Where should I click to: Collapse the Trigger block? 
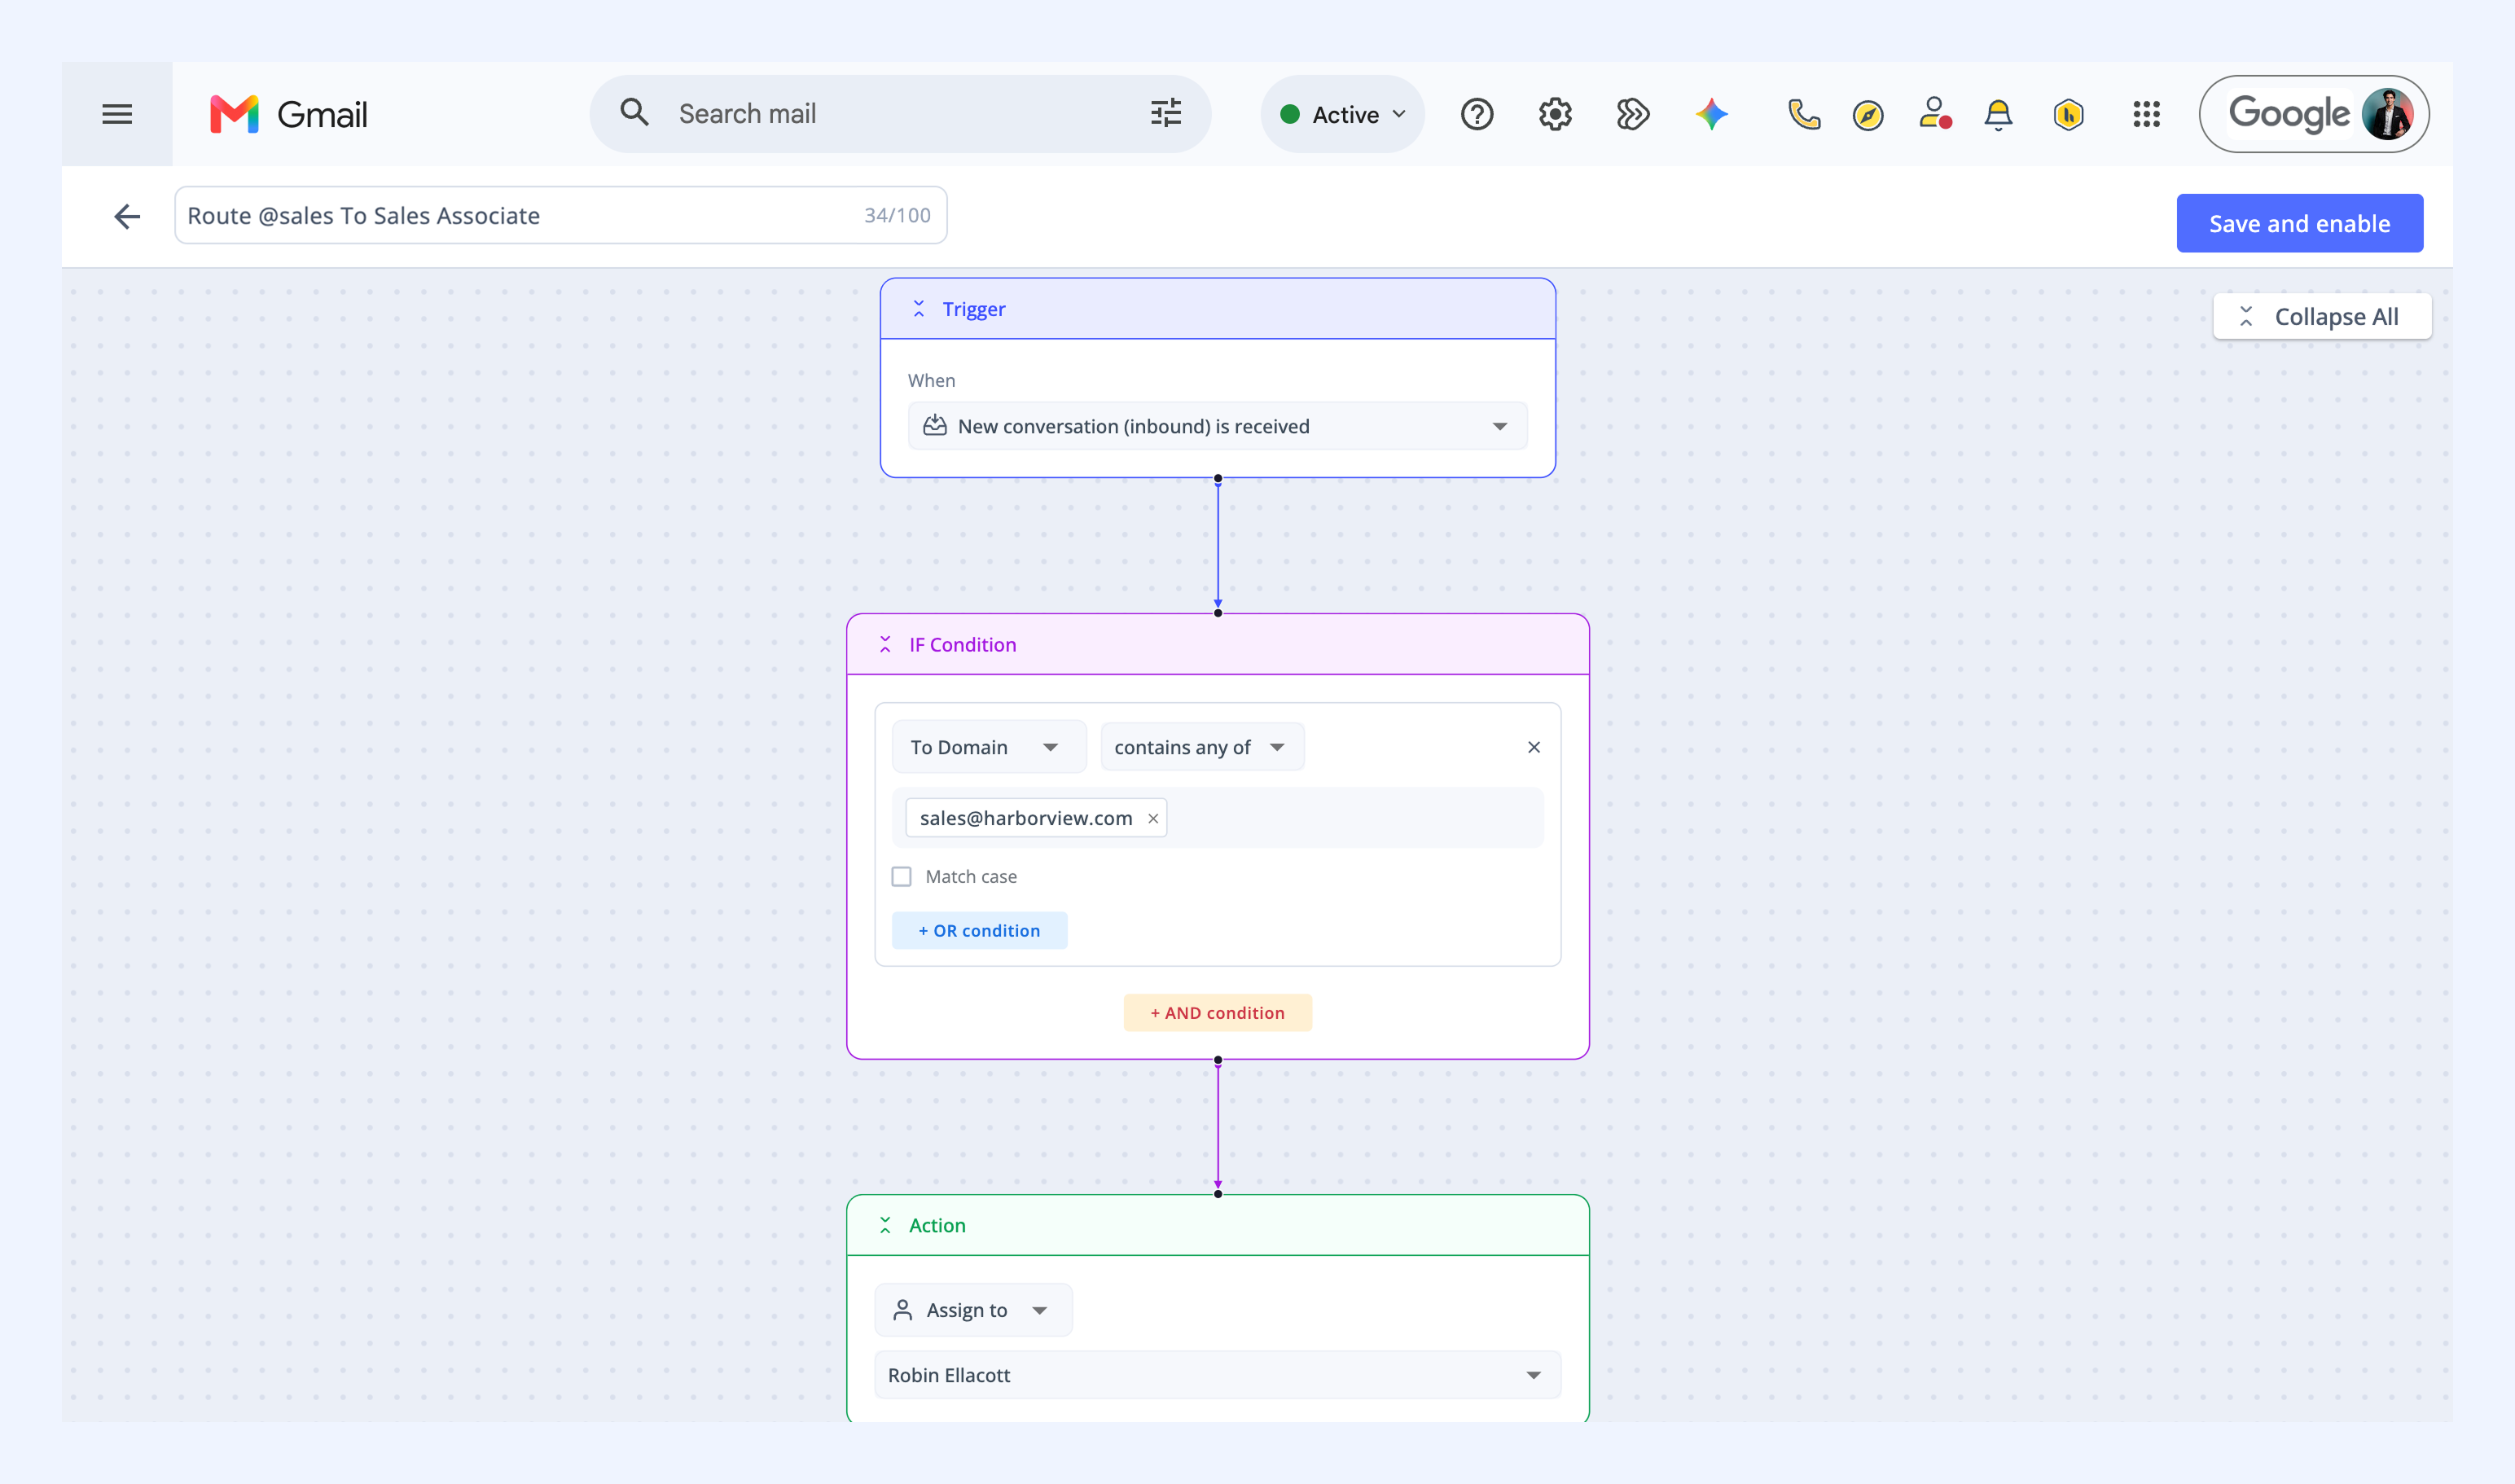pos(918,309)
